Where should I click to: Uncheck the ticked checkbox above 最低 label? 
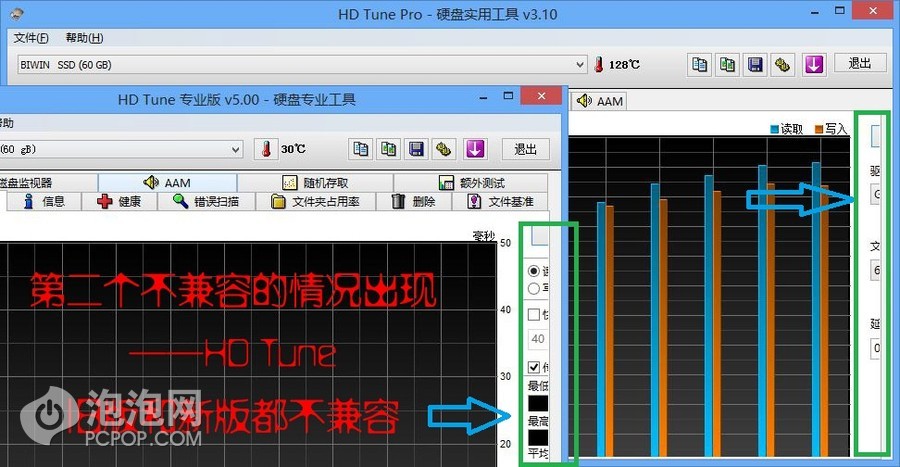pyautogui.click(x=533, y=367)
